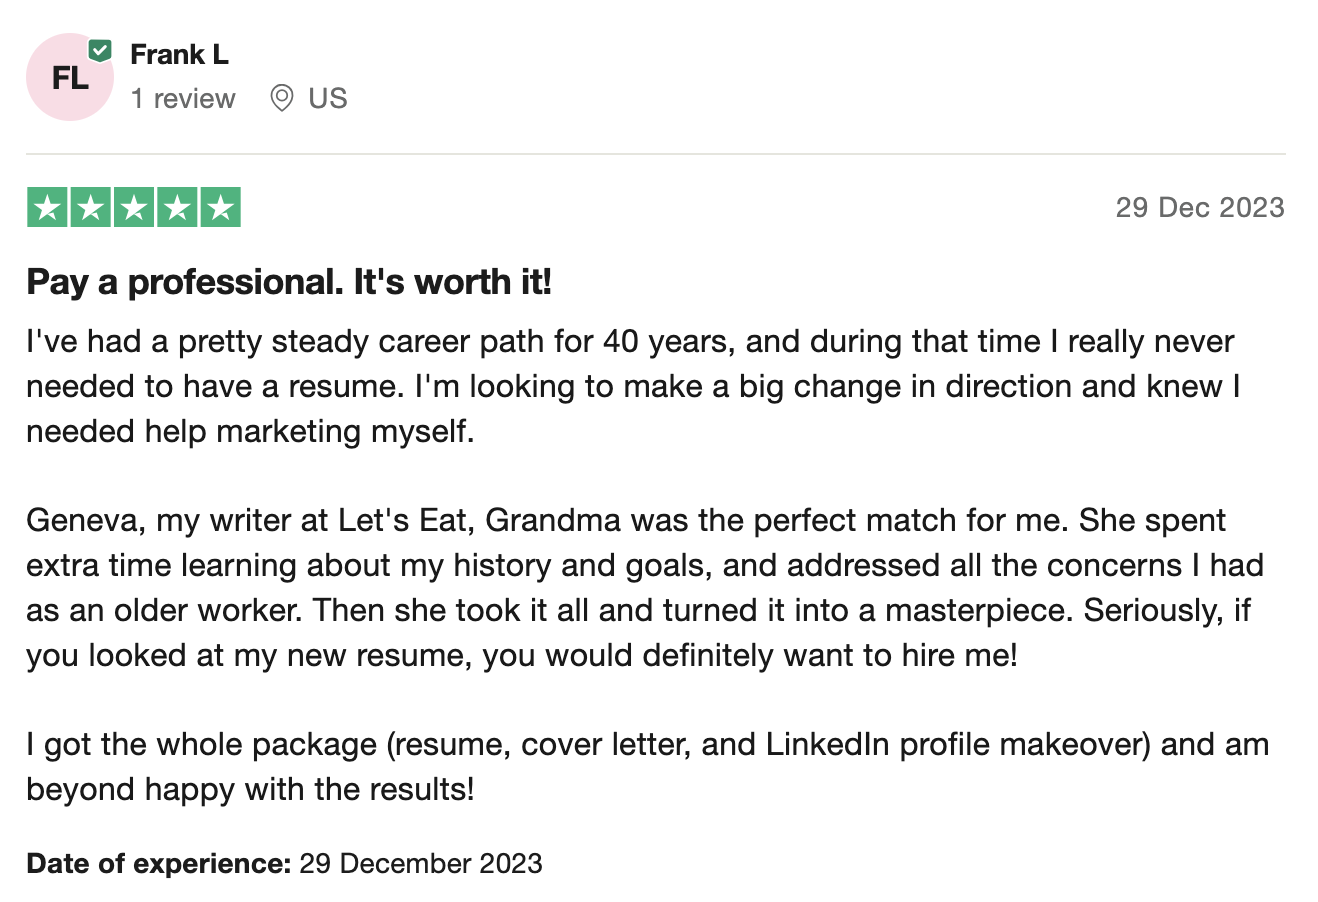Click the FL avatar circle
Image resolution: width=1318 pixels, height=902 pixels.
[x=70, y=77]
